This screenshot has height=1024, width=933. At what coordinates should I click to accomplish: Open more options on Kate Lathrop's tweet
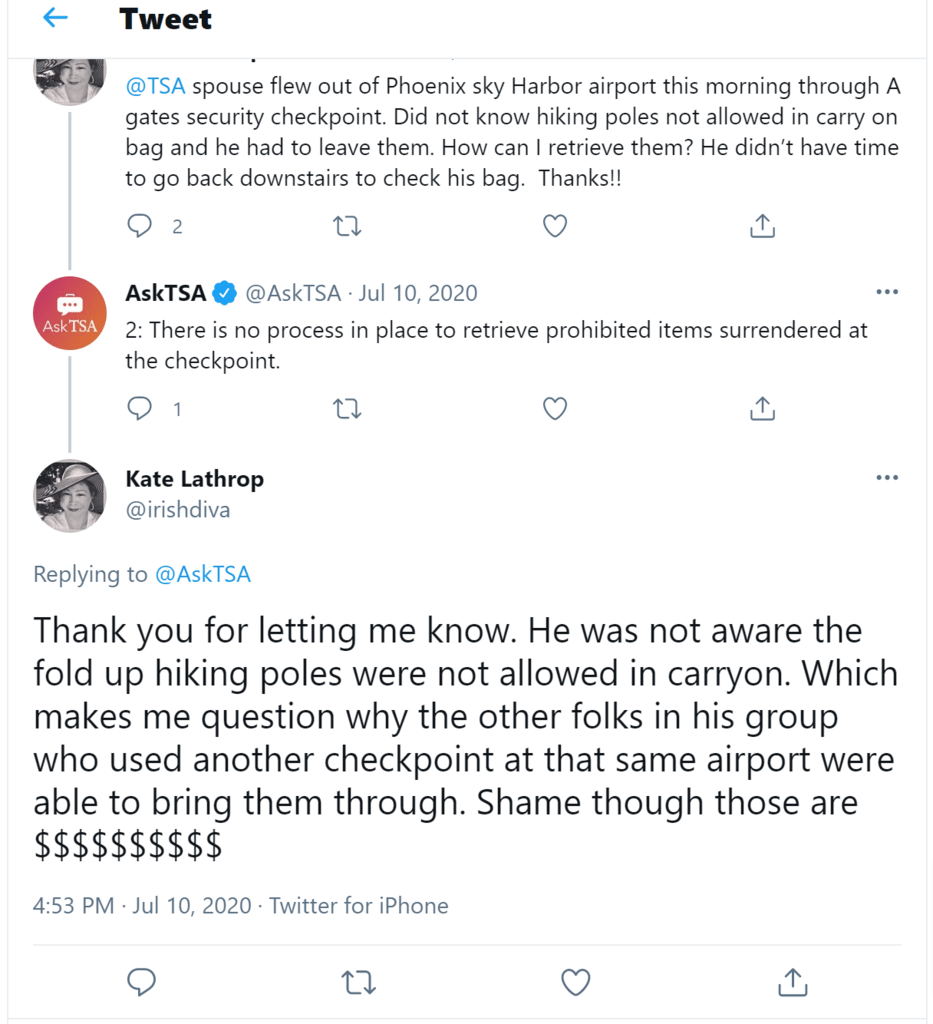click(887, 477)
